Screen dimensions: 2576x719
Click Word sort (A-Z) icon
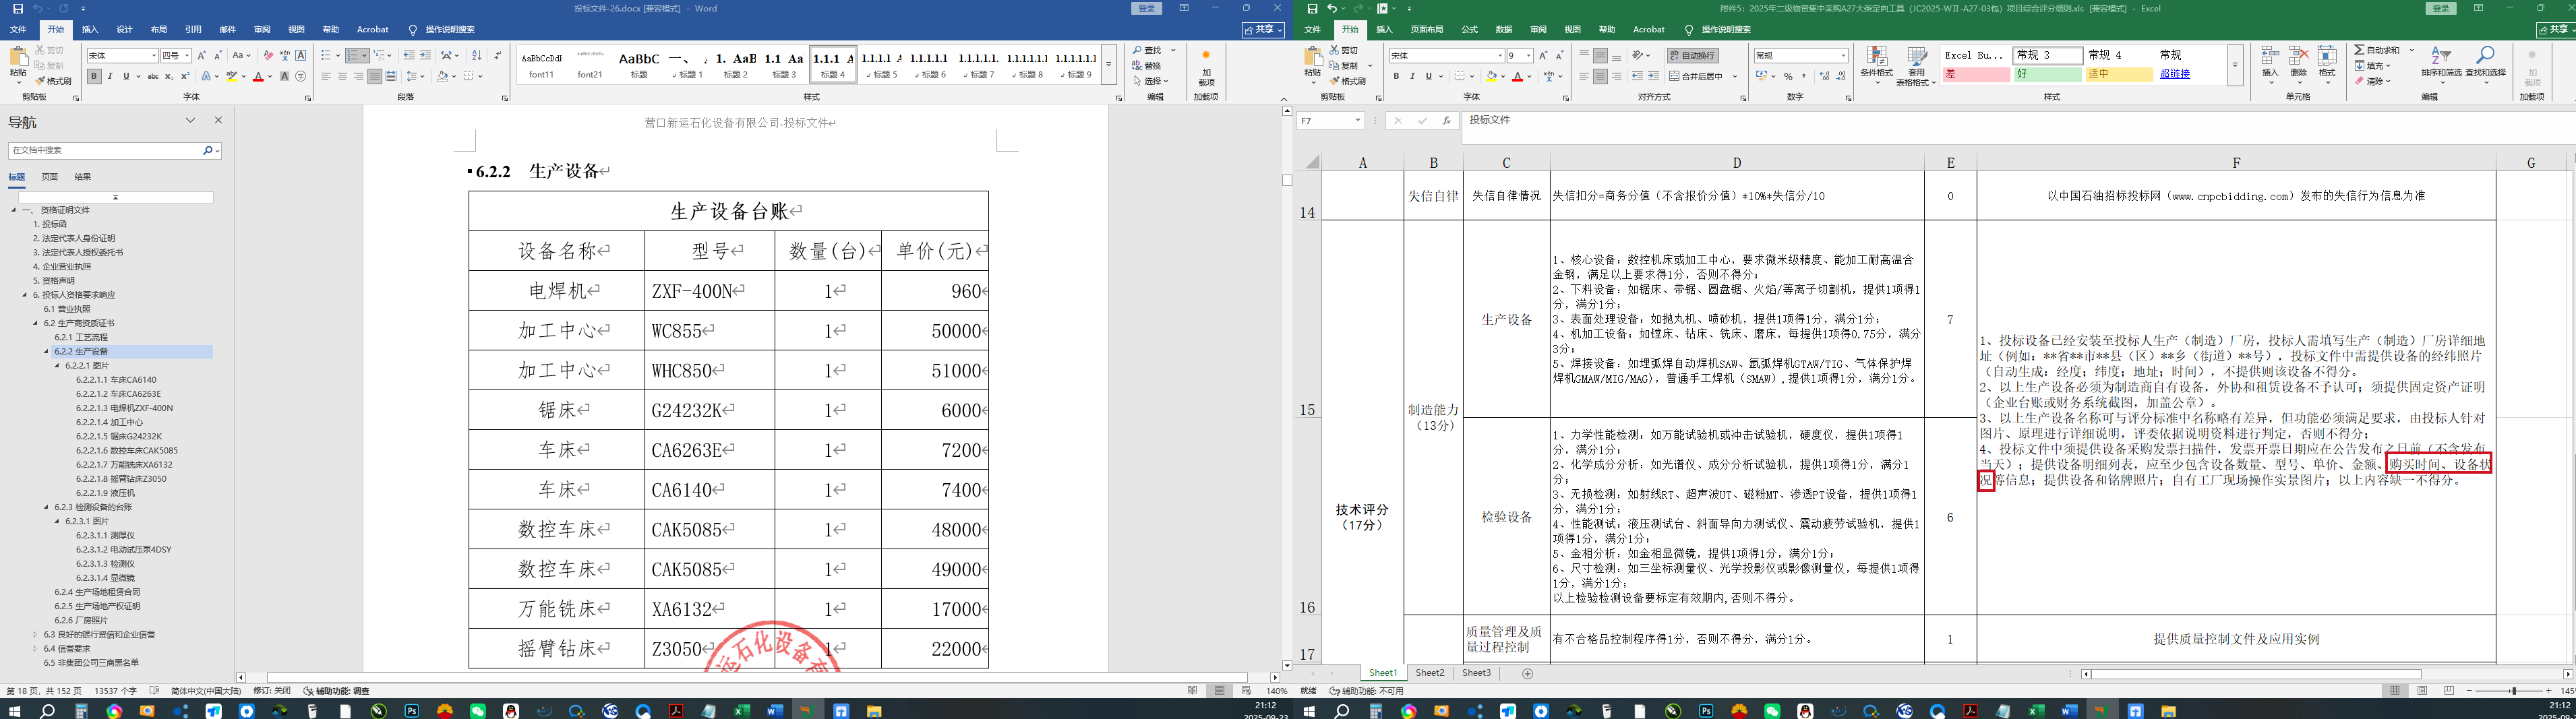click(x=476, y=55)
